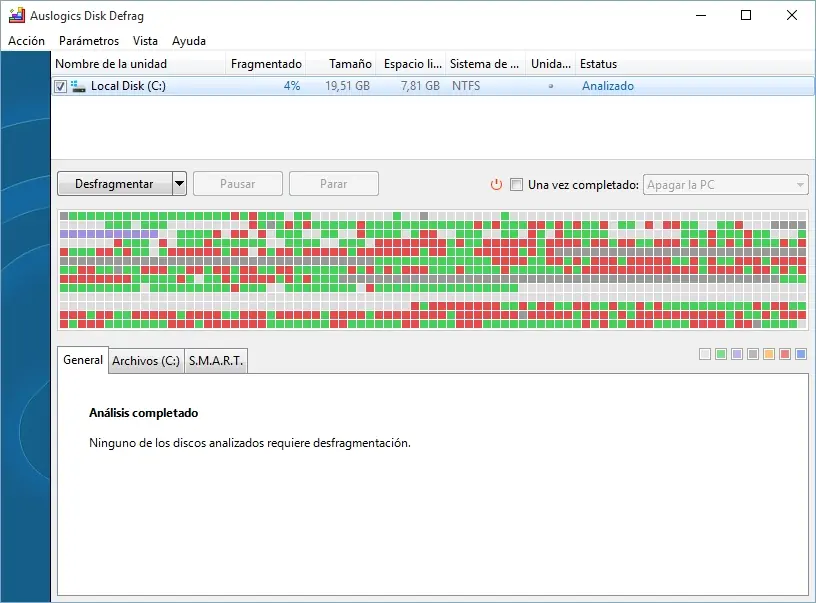Sort by 'Nombre de la unidad' column header
The image size is (816, 603).
coord(138,64)
